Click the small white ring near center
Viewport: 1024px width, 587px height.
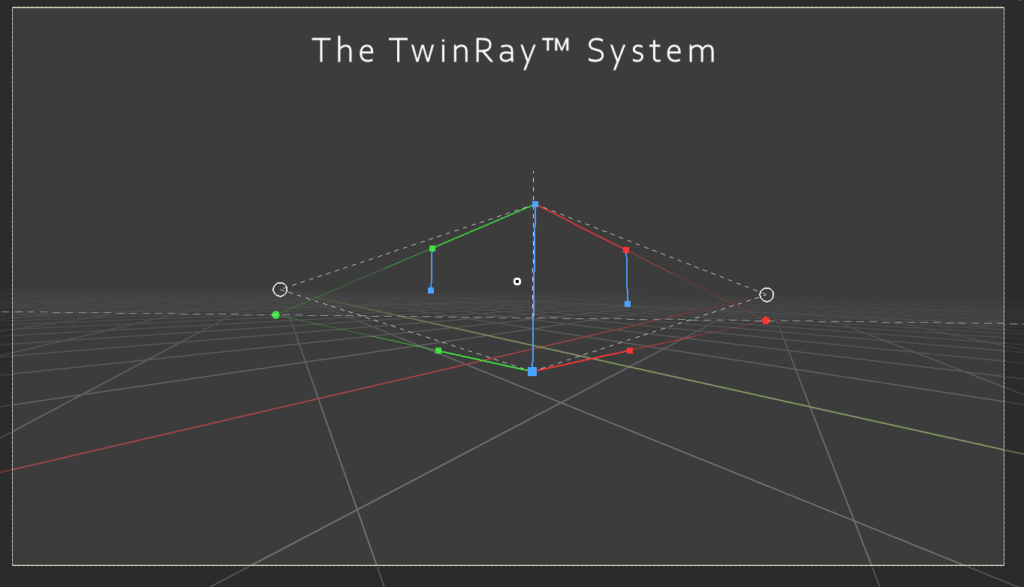(517, 281)
